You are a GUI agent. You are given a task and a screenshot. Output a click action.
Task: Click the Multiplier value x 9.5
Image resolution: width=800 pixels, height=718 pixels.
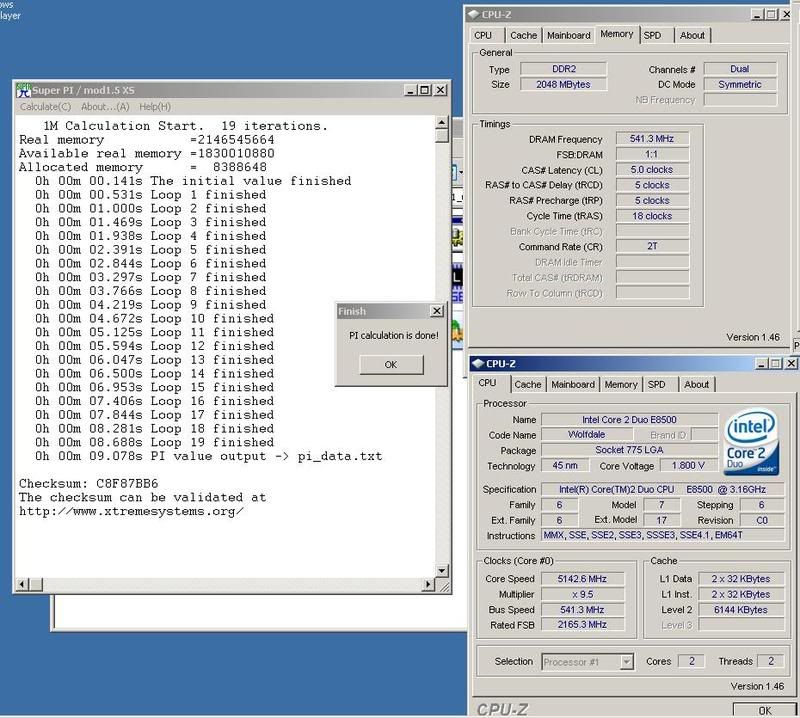pyautogui.click(x=582, y=594)
